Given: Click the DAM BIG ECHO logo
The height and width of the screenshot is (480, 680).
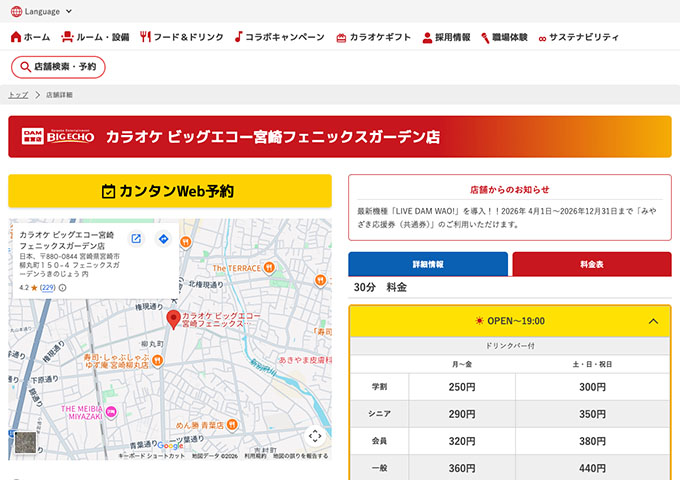Looking at the screenshot, I should (x=58, y=136).
